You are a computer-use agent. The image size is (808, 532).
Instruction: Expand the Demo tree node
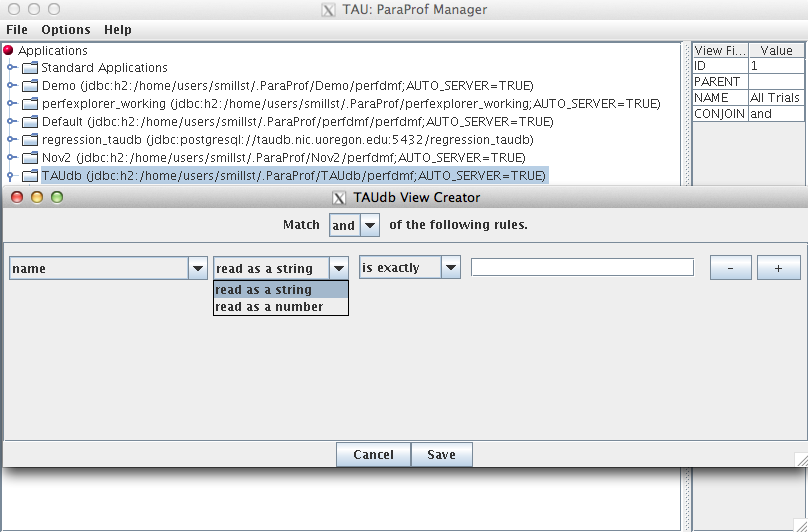pyautogui.click(x=11, y=86)
